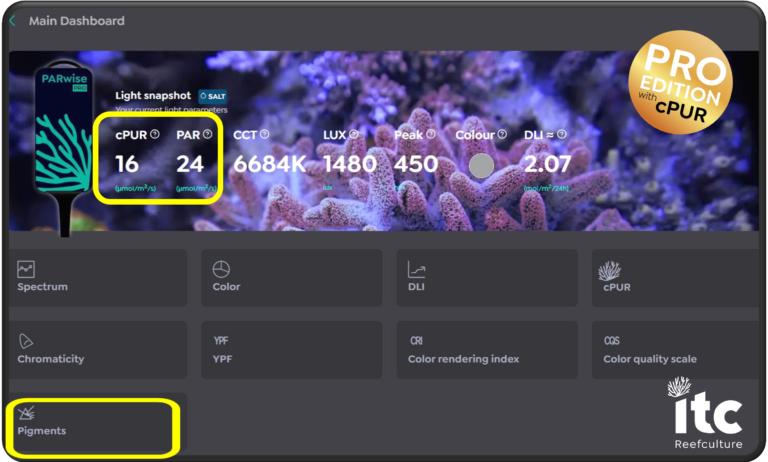This screenshot has height=462, width=768.
Task: Click the DLI value 2.07
Action: click(548, 164)
